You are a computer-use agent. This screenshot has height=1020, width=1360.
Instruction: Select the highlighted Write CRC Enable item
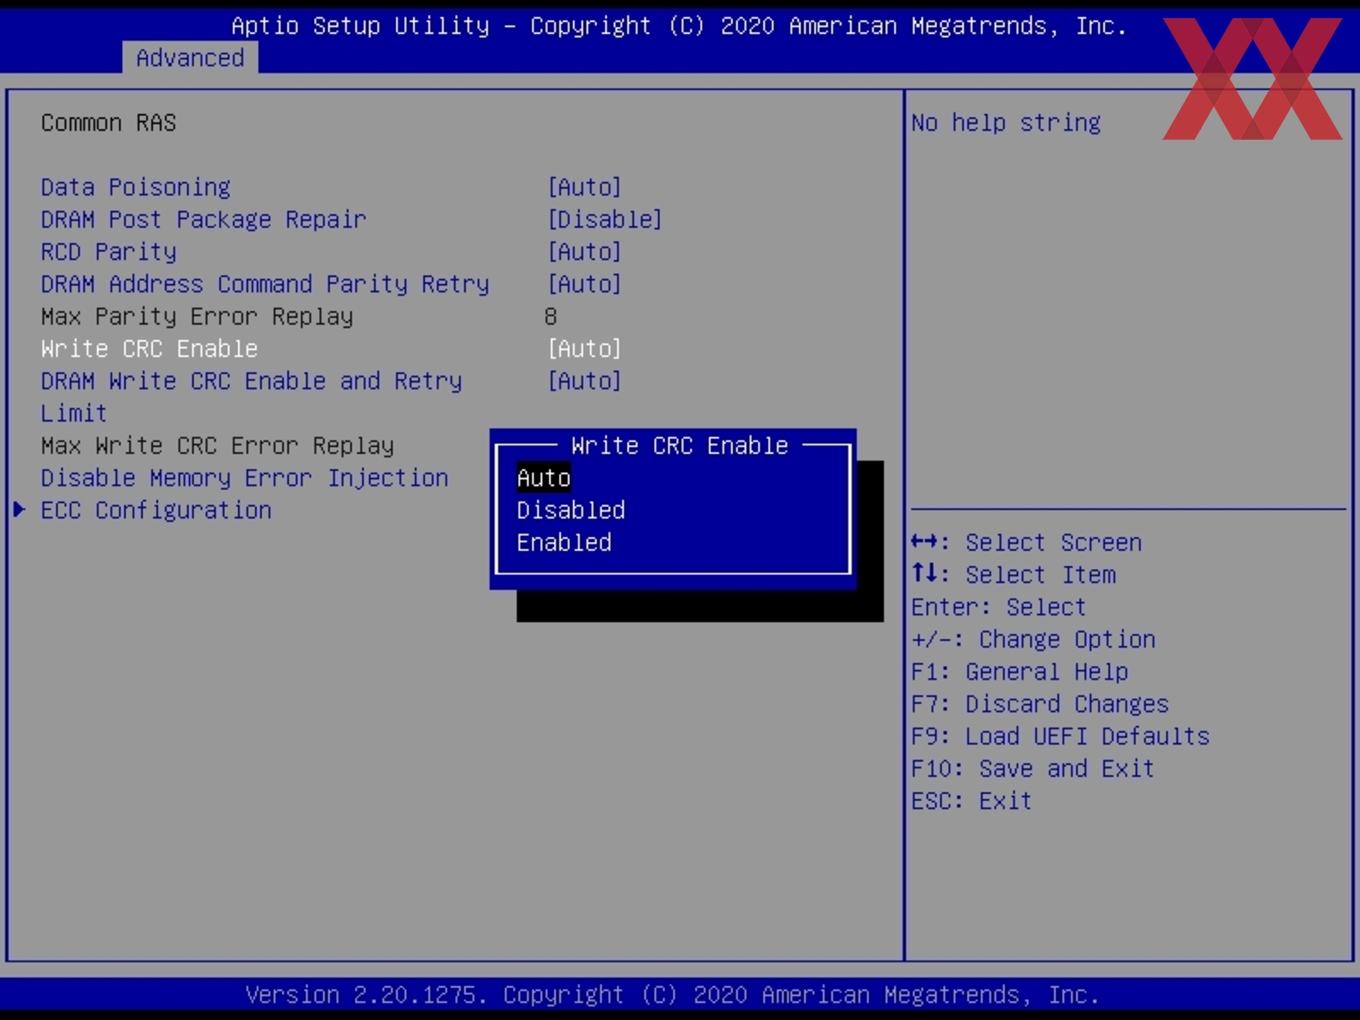pos(149,348)
